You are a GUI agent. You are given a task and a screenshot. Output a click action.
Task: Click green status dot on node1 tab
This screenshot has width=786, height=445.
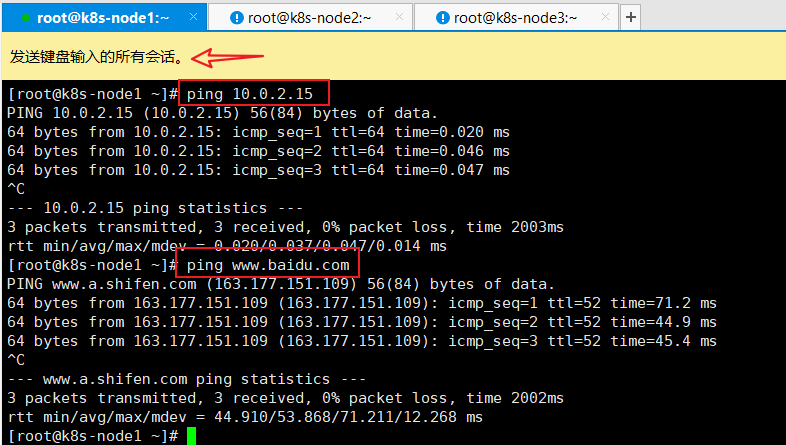26,18
